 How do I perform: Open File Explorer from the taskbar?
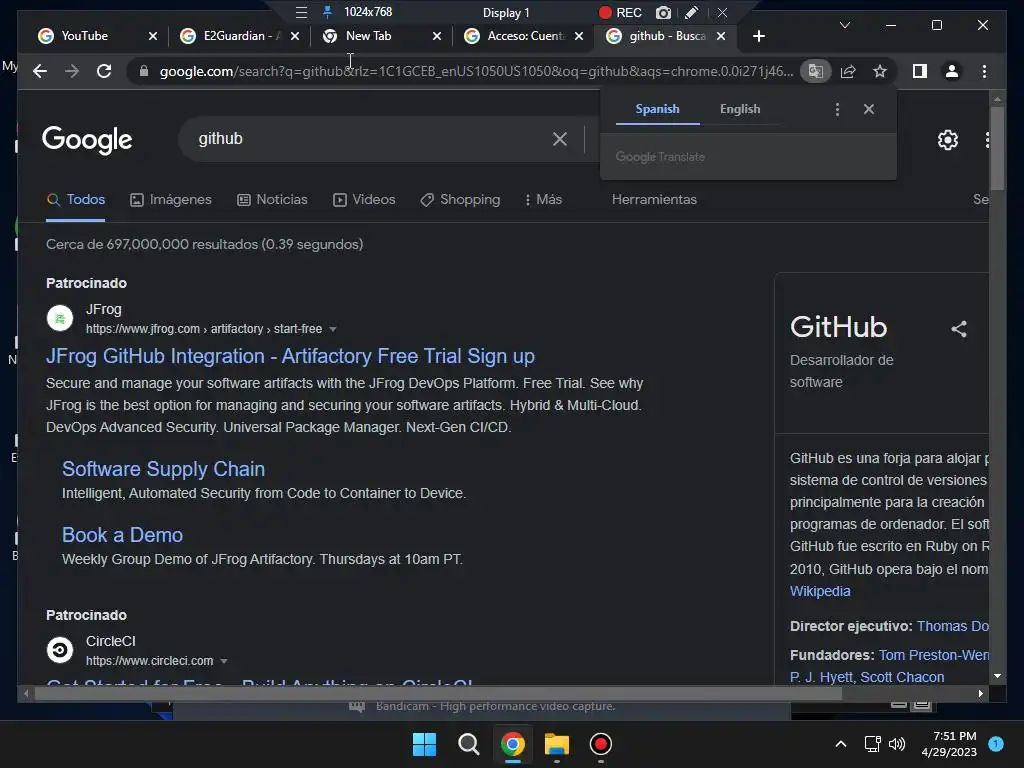(556, 744)
